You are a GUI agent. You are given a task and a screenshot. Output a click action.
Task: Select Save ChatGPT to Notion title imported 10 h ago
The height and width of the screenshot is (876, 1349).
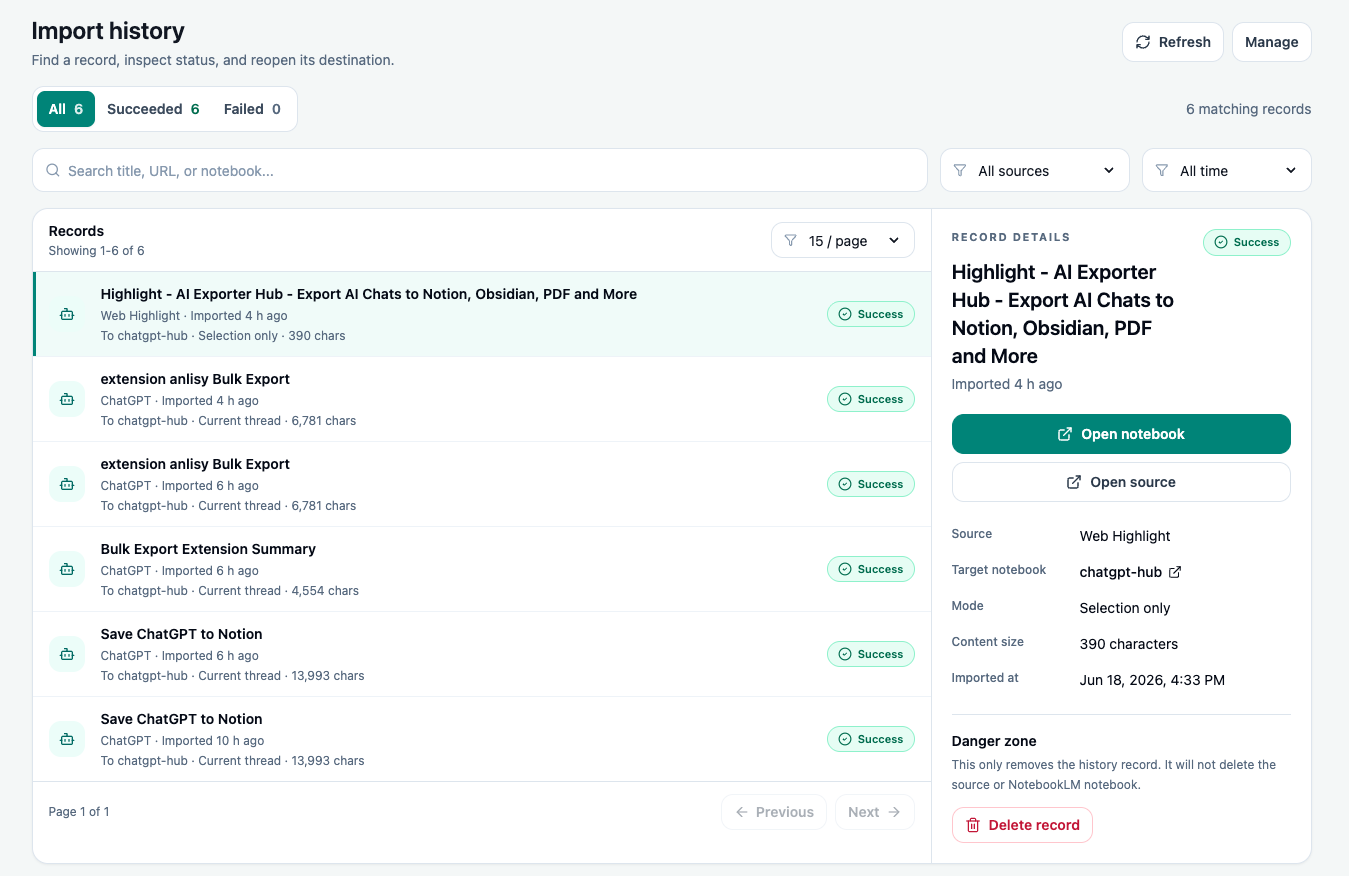point(181,719)
